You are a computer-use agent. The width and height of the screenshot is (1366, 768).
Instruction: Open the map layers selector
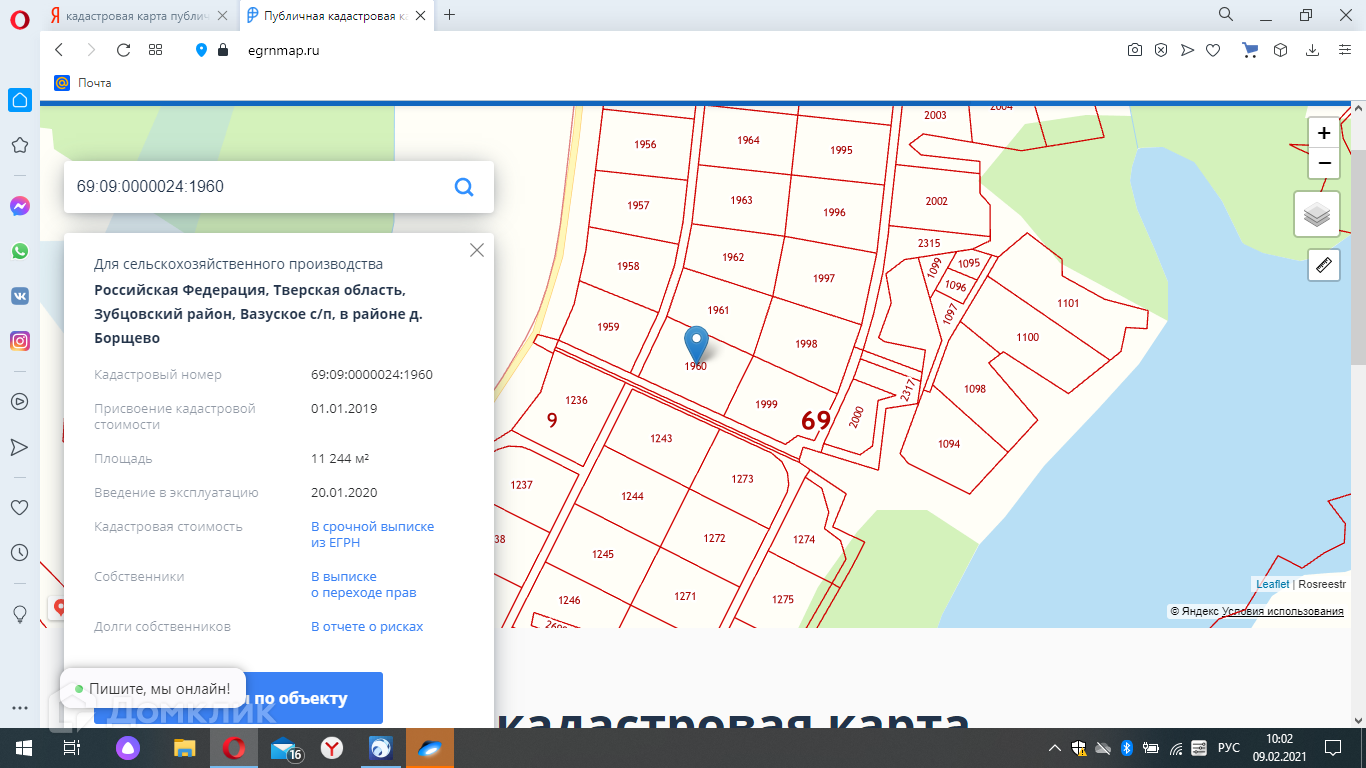pyautogui.click(x=1317, y=214)
